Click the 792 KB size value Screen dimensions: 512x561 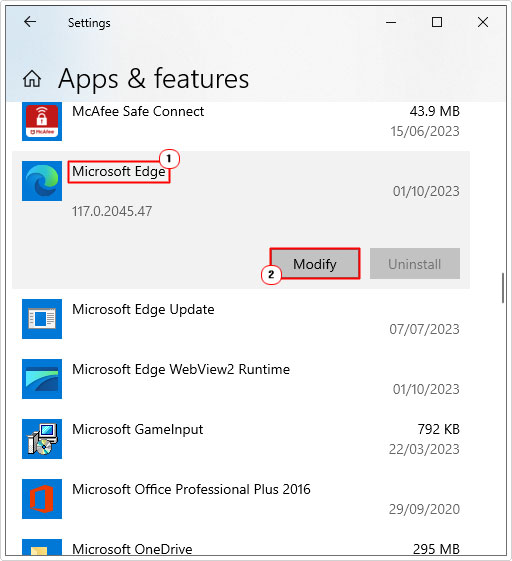(x=438, y=429)
